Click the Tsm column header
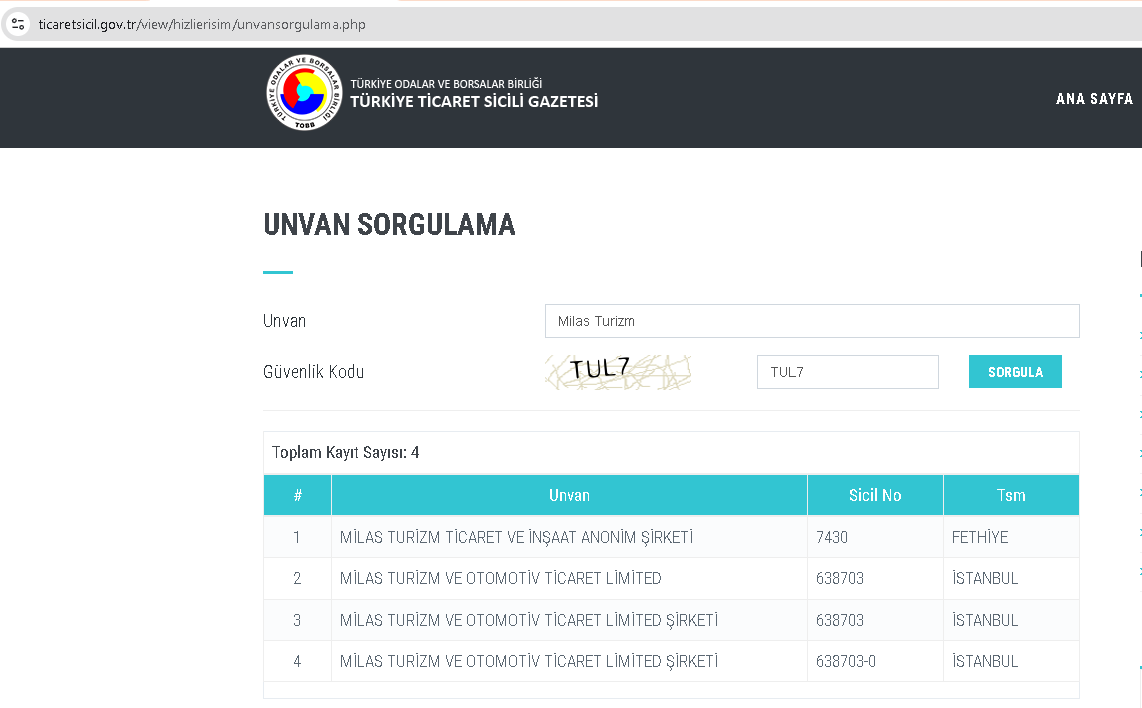Image resolution: width=1142 pixels, height=708 pixels. [1011, 495]
